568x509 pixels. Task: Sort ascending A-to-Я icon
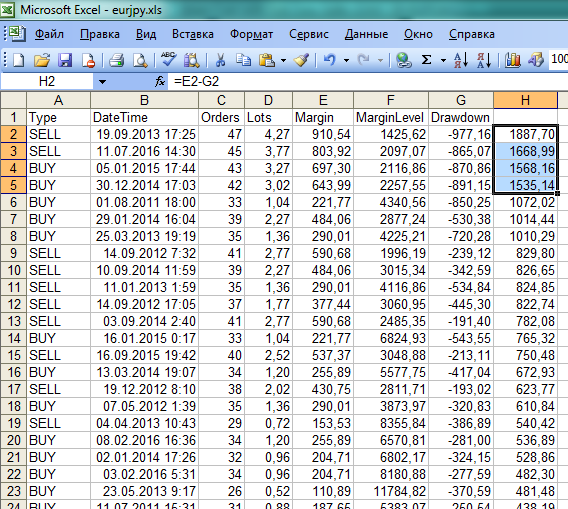coord(461,60)
